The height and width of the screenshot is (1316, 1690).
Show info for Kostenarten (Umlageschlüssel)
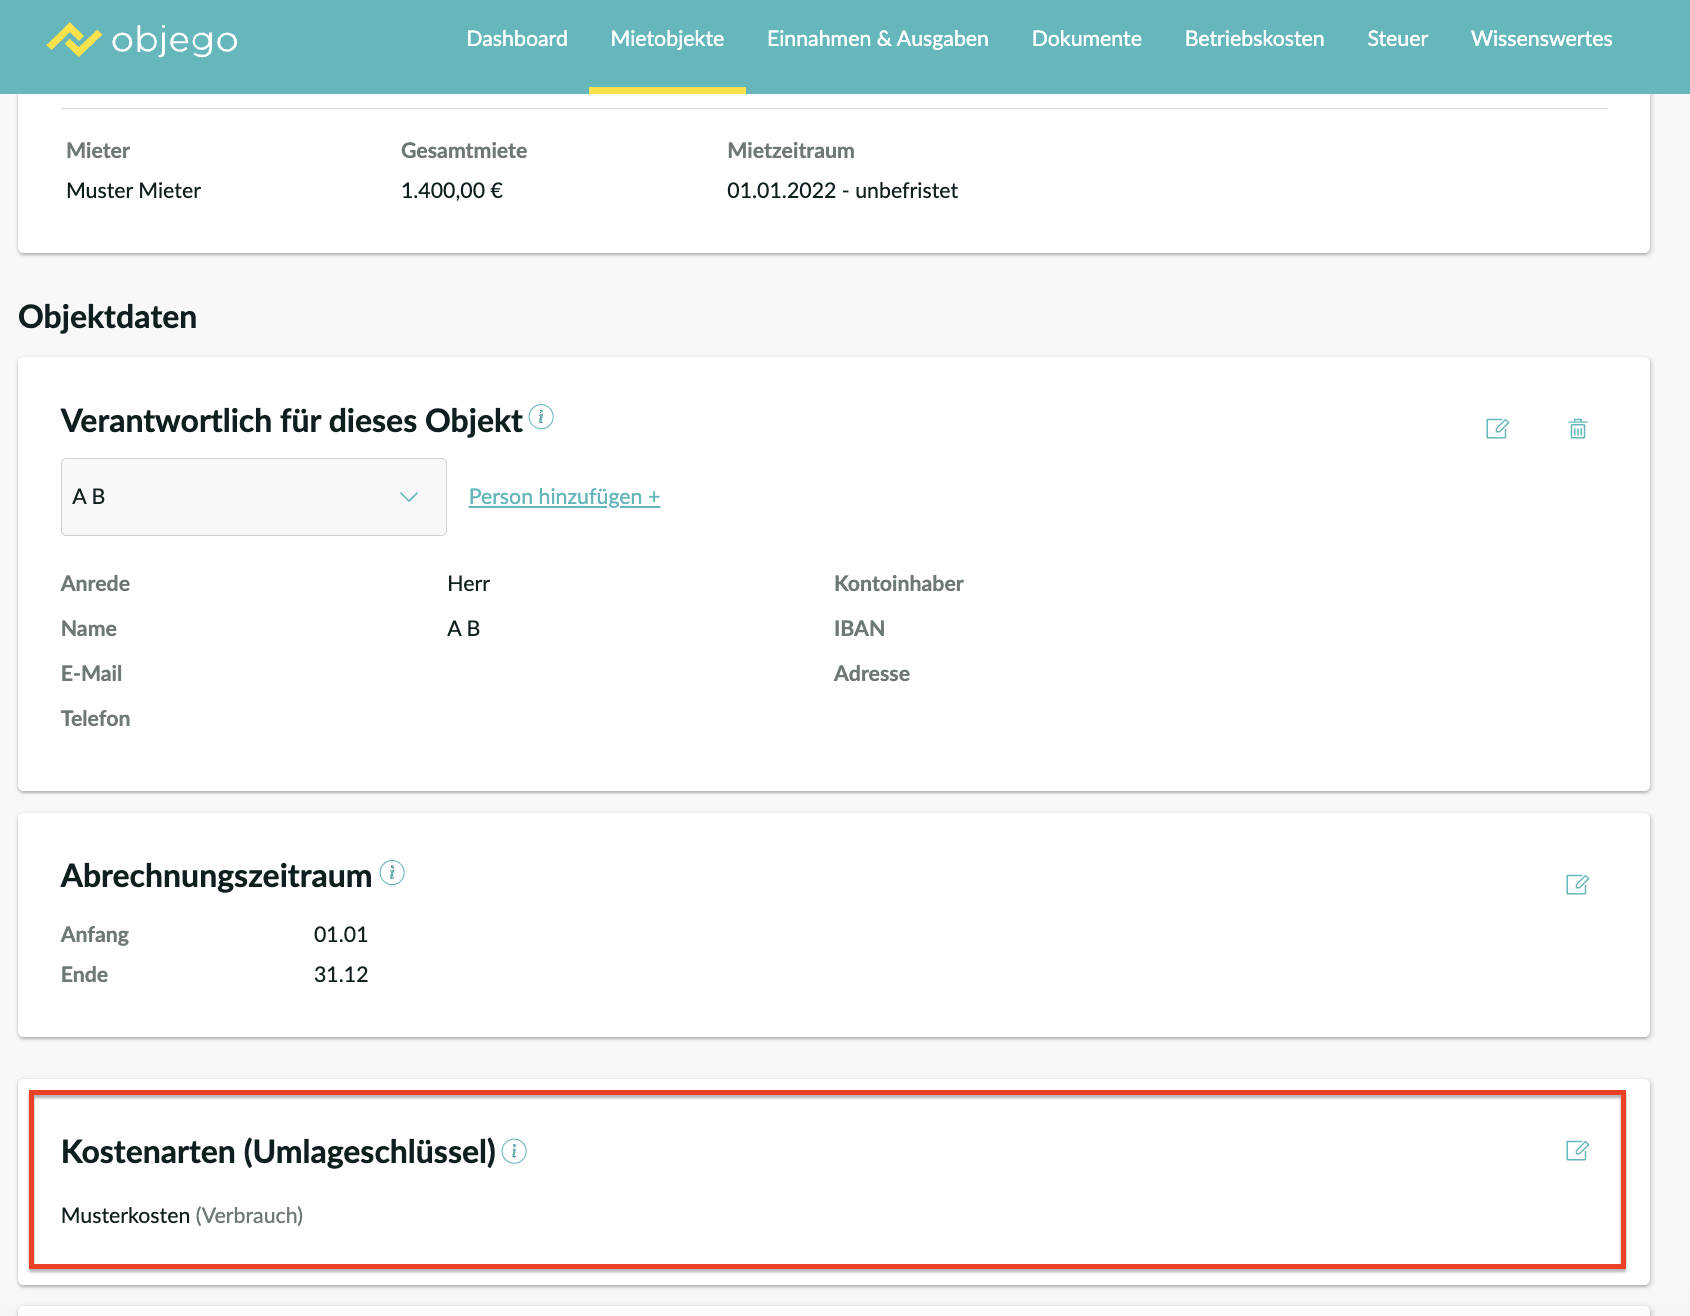[514, 1152]
